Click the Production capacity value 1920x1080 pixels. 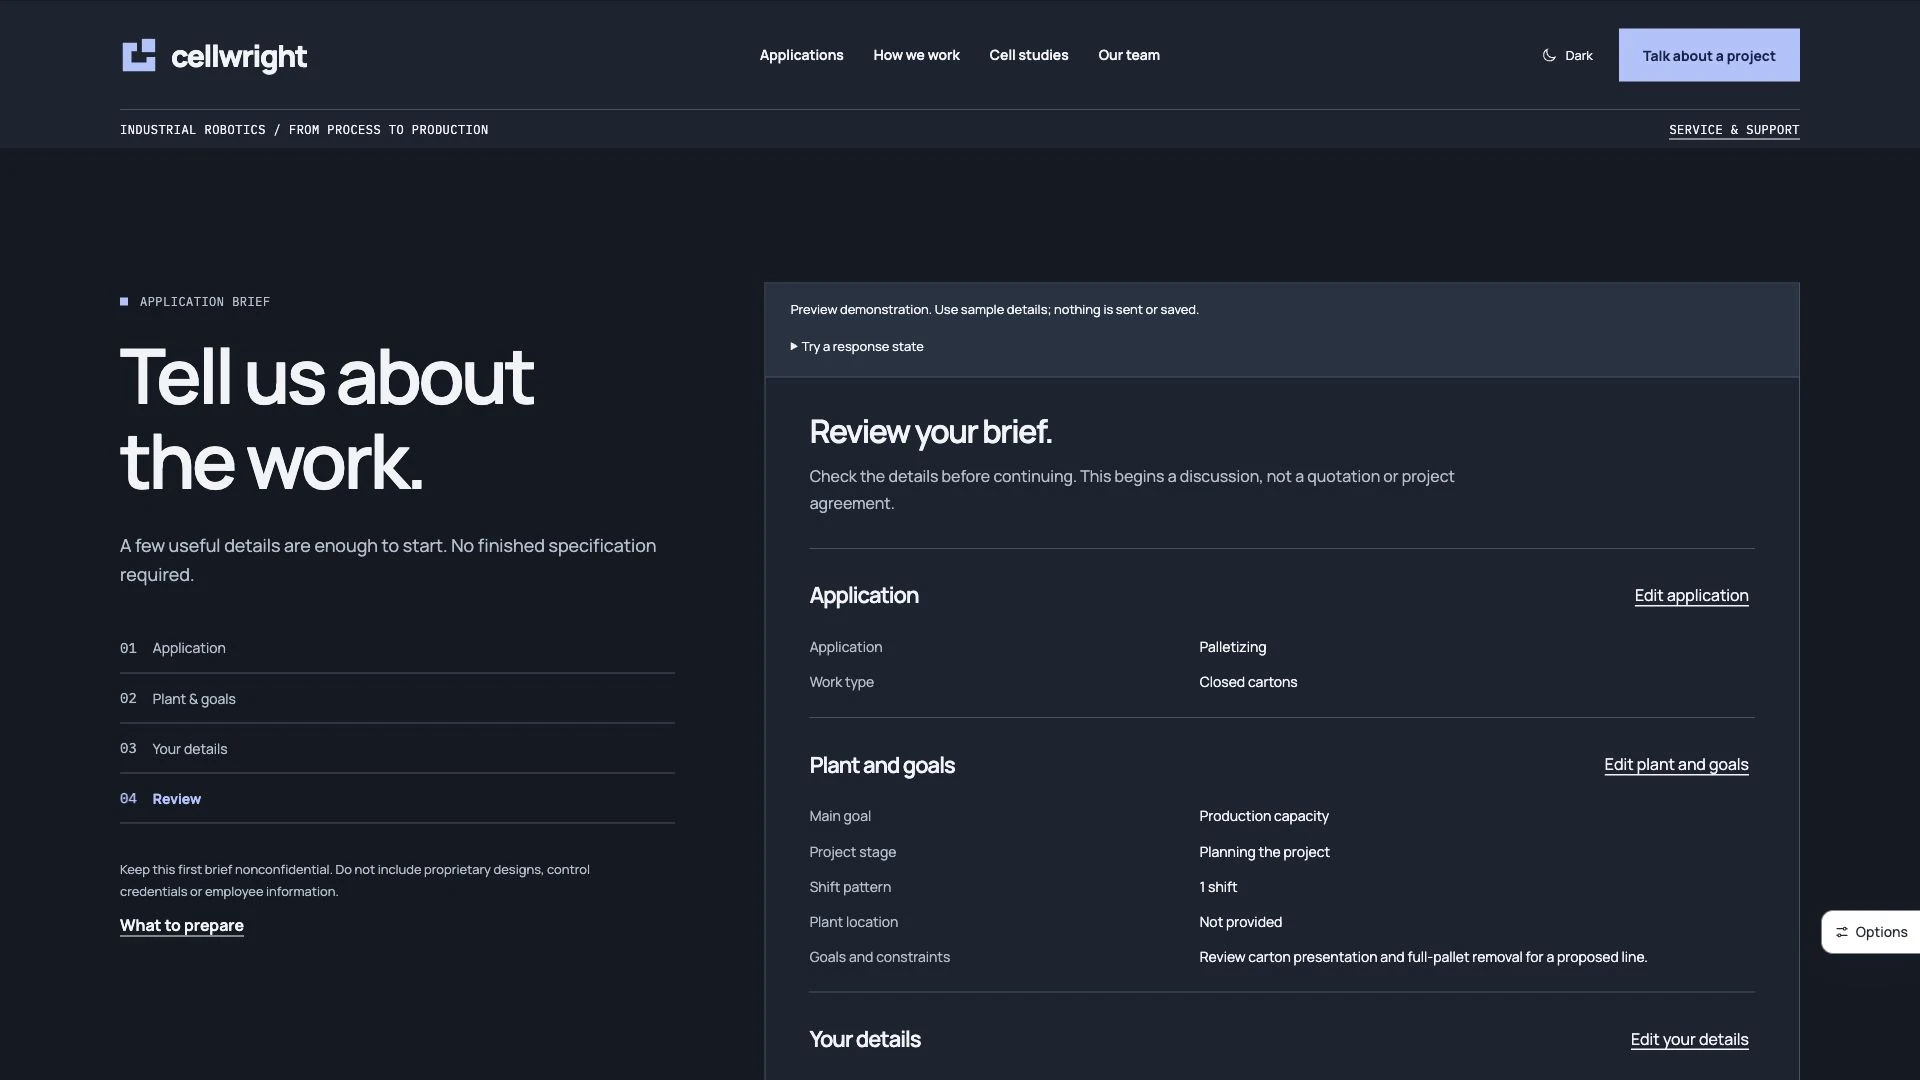coord(1264,817)
